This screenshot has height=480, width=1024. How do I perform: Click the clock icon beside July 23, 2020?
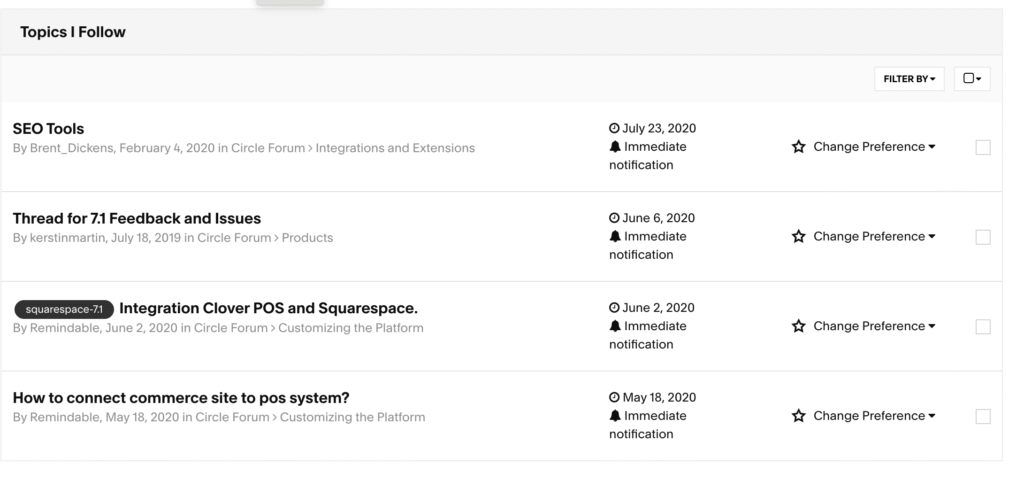point(614,129)
